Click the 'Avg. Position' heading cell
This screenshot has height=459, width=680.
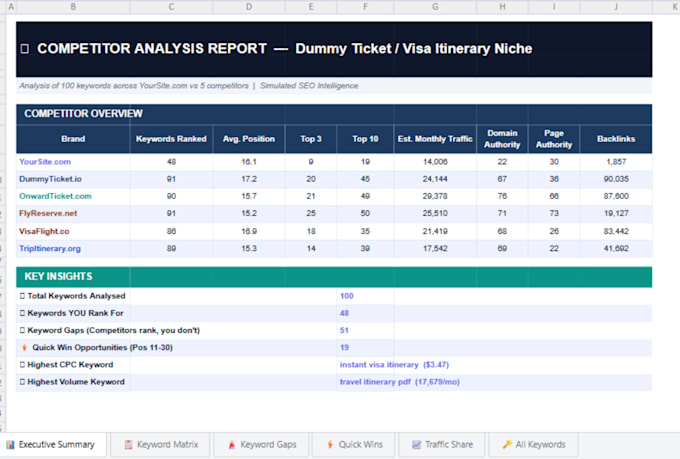249,139
